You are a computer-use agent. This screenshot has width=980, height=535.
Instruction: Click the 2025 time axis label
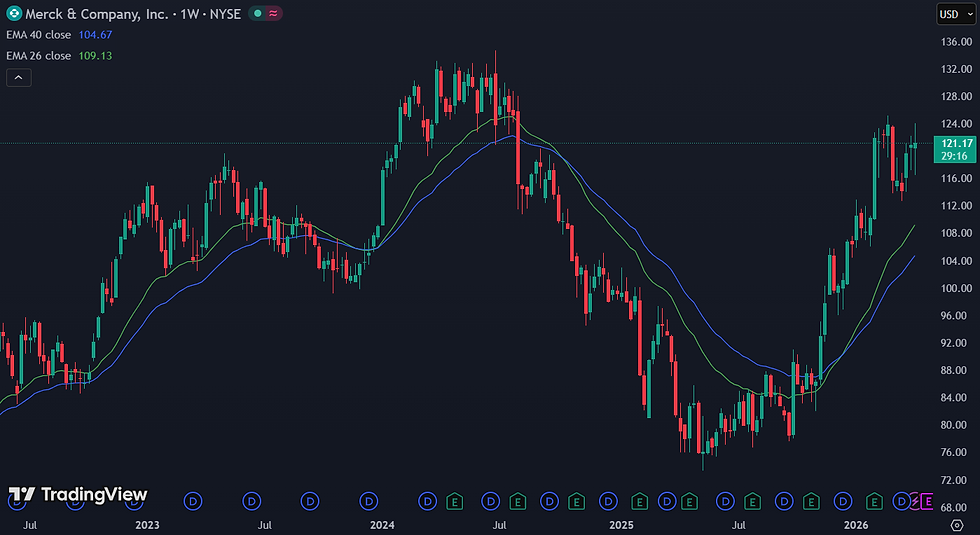[x=621, y=525]
